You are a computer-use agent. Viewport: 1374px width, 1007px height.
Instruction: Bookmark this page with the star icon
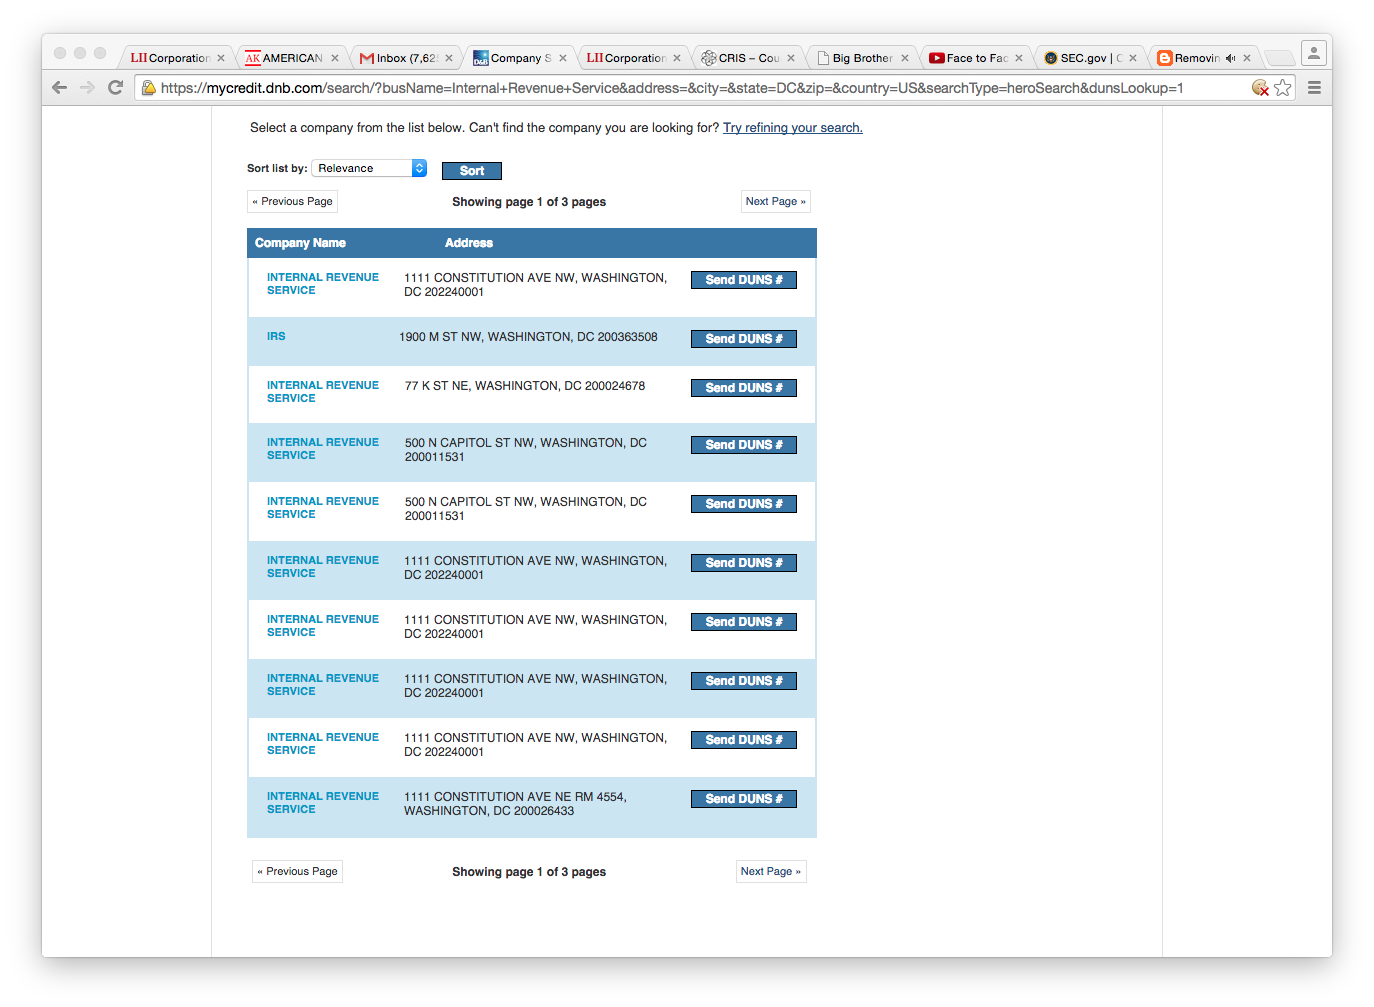point(1283,88)
